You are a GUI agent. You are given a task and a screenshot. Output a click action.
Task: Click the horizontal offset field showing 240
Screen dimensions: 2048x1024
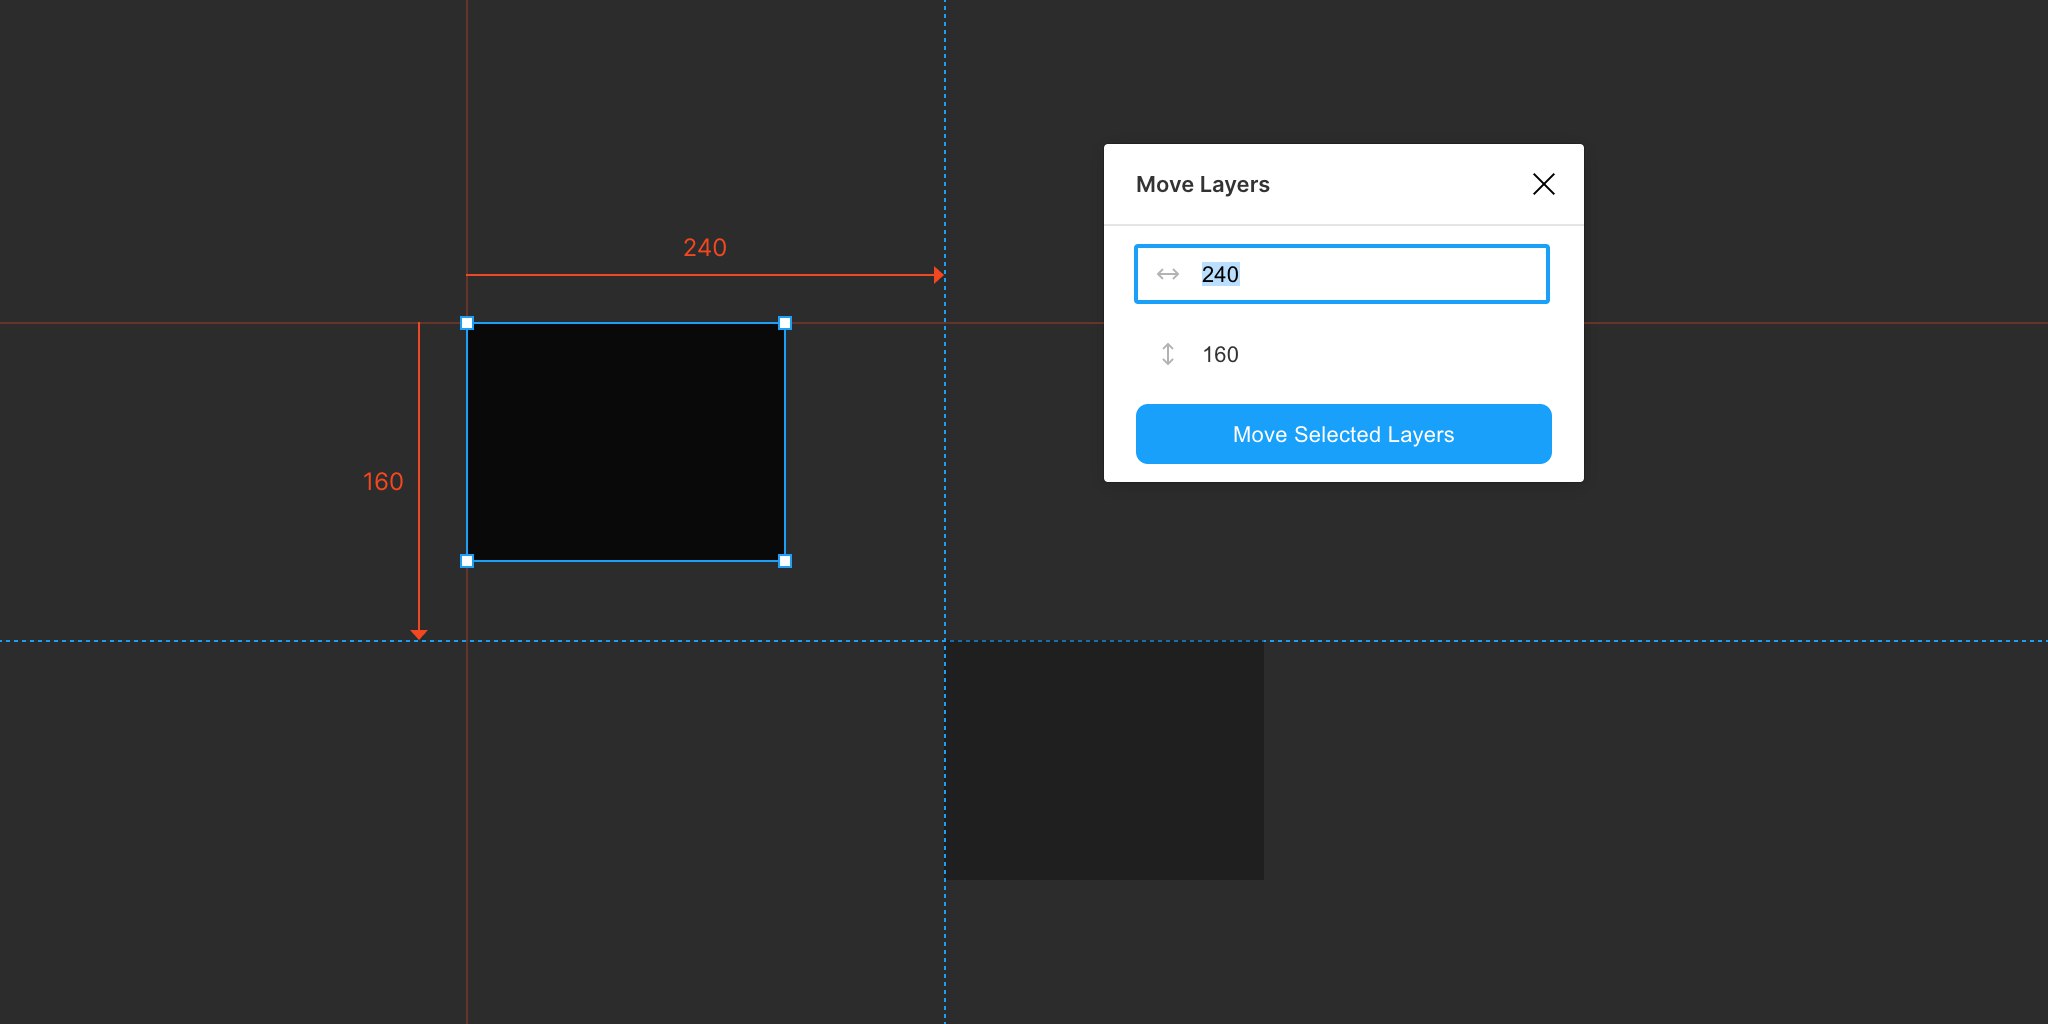[1342, 274]
